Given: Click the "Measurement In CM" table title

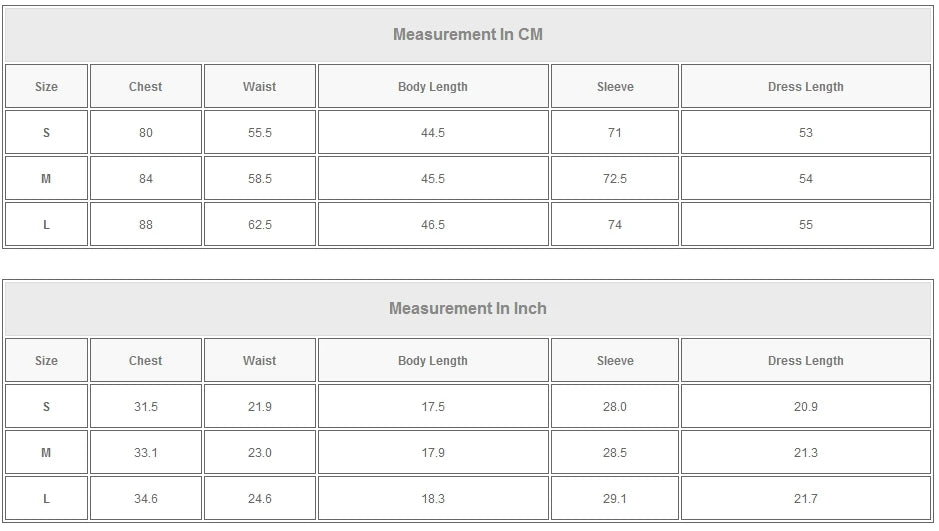Looking at the screenshot, I should [467, 35].
